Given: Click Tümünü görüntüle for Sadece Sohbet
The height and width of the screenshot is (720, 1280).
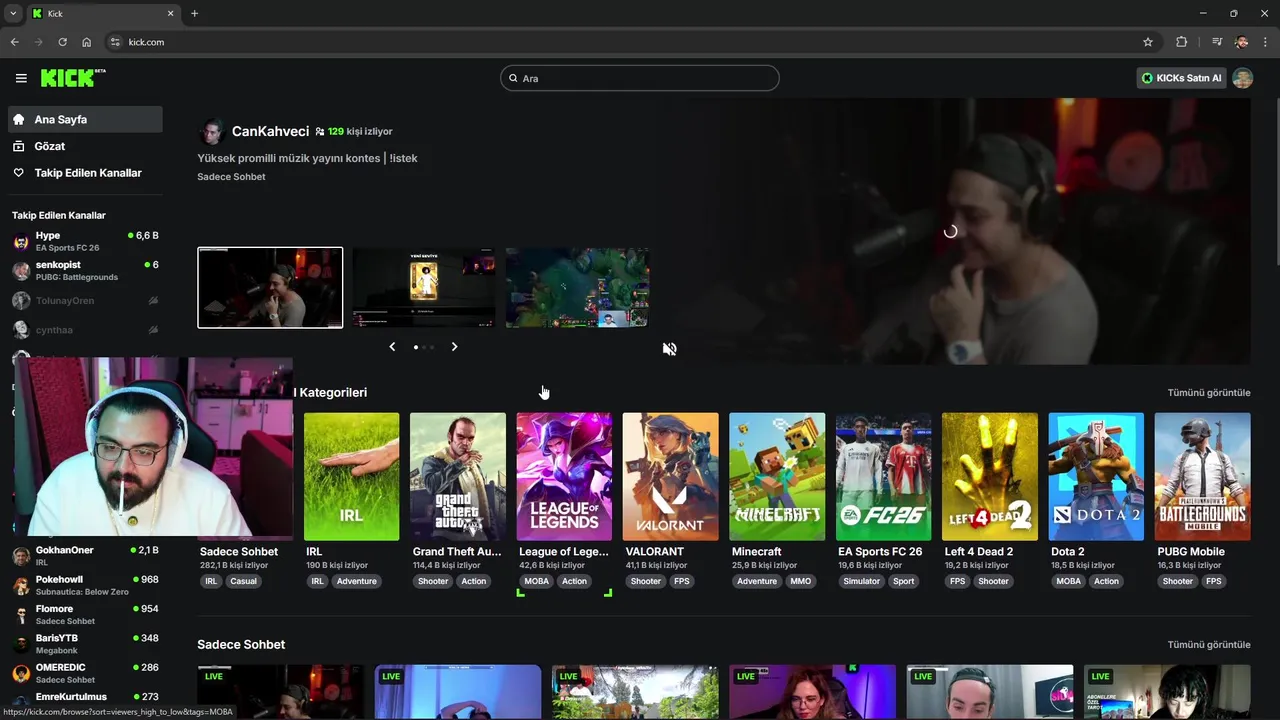Looking at the screenshot, I should [x=1209, y=645].
